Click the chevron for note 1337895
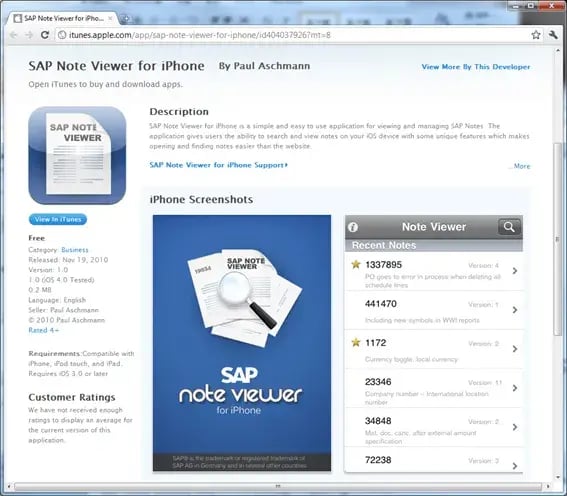Viewport: 567px width, 496px height. click(x=515, y=271)
